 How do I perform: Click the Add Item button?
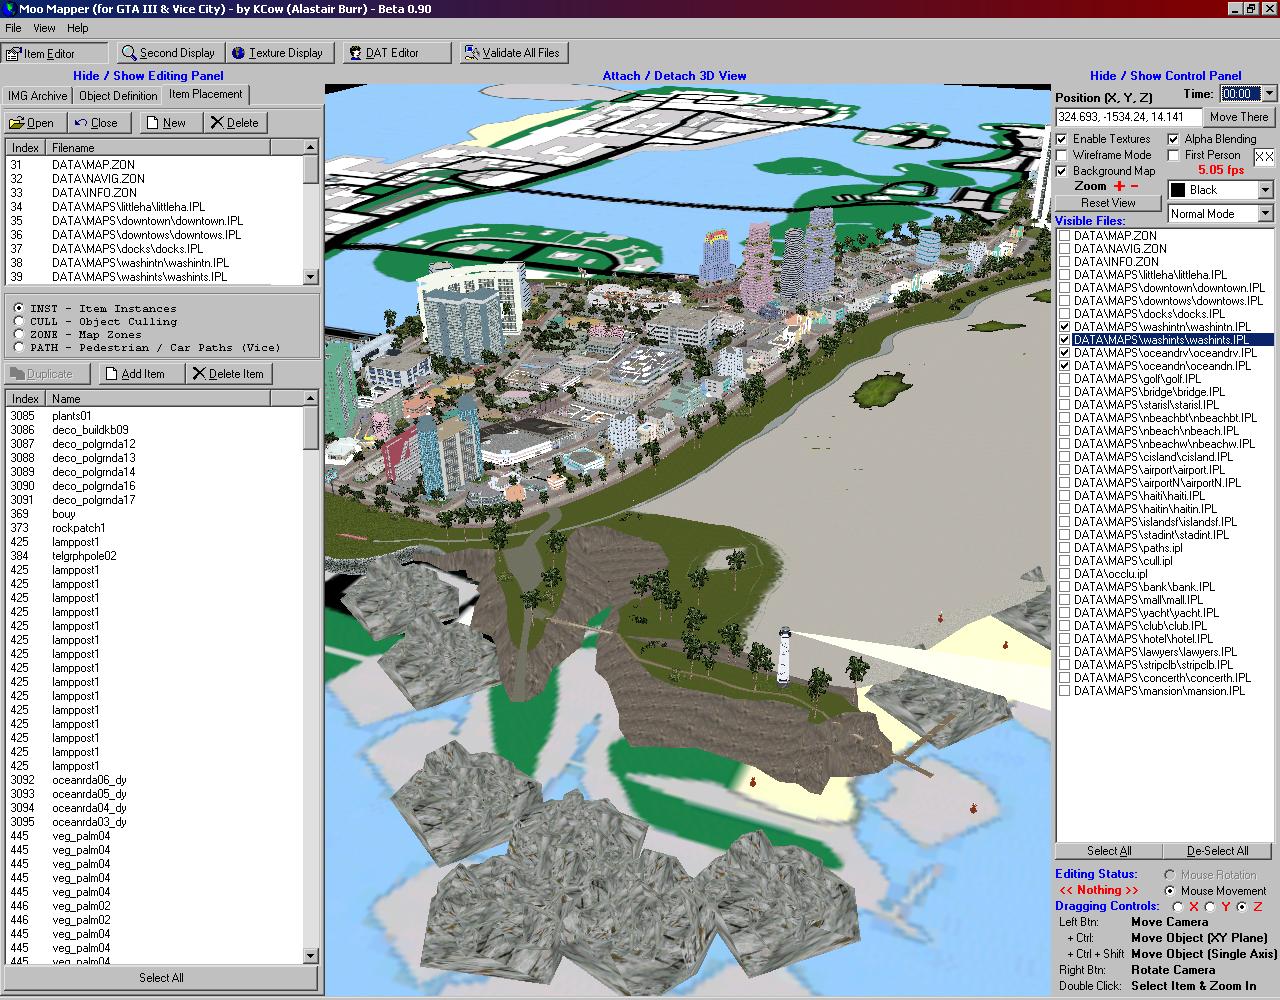[x=139, y=374]
